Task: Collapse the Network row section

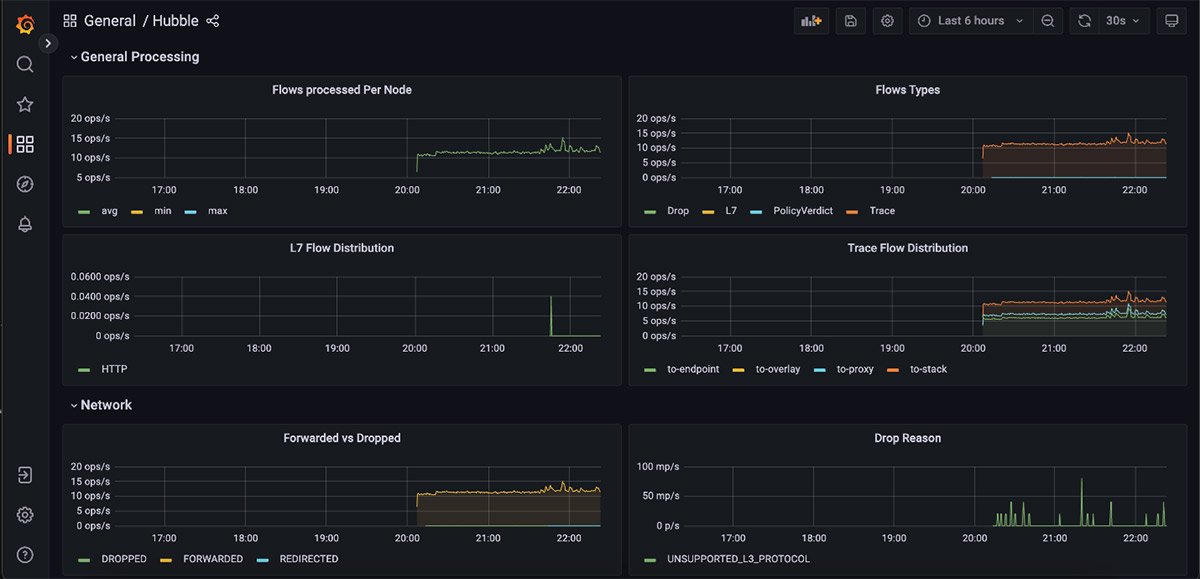Action: point(106,405)
